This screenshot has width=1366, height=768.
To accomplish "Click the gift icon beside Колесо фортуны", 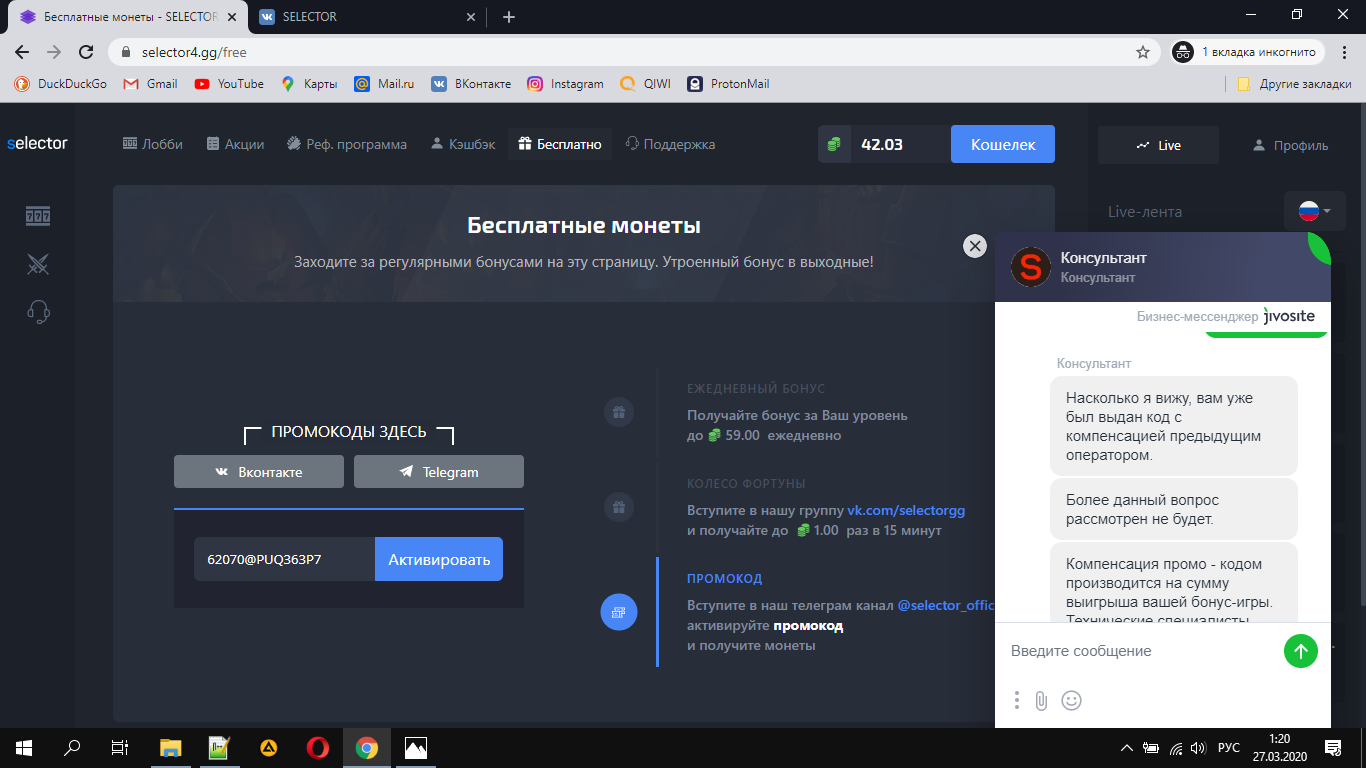I will tap(619, 507).
